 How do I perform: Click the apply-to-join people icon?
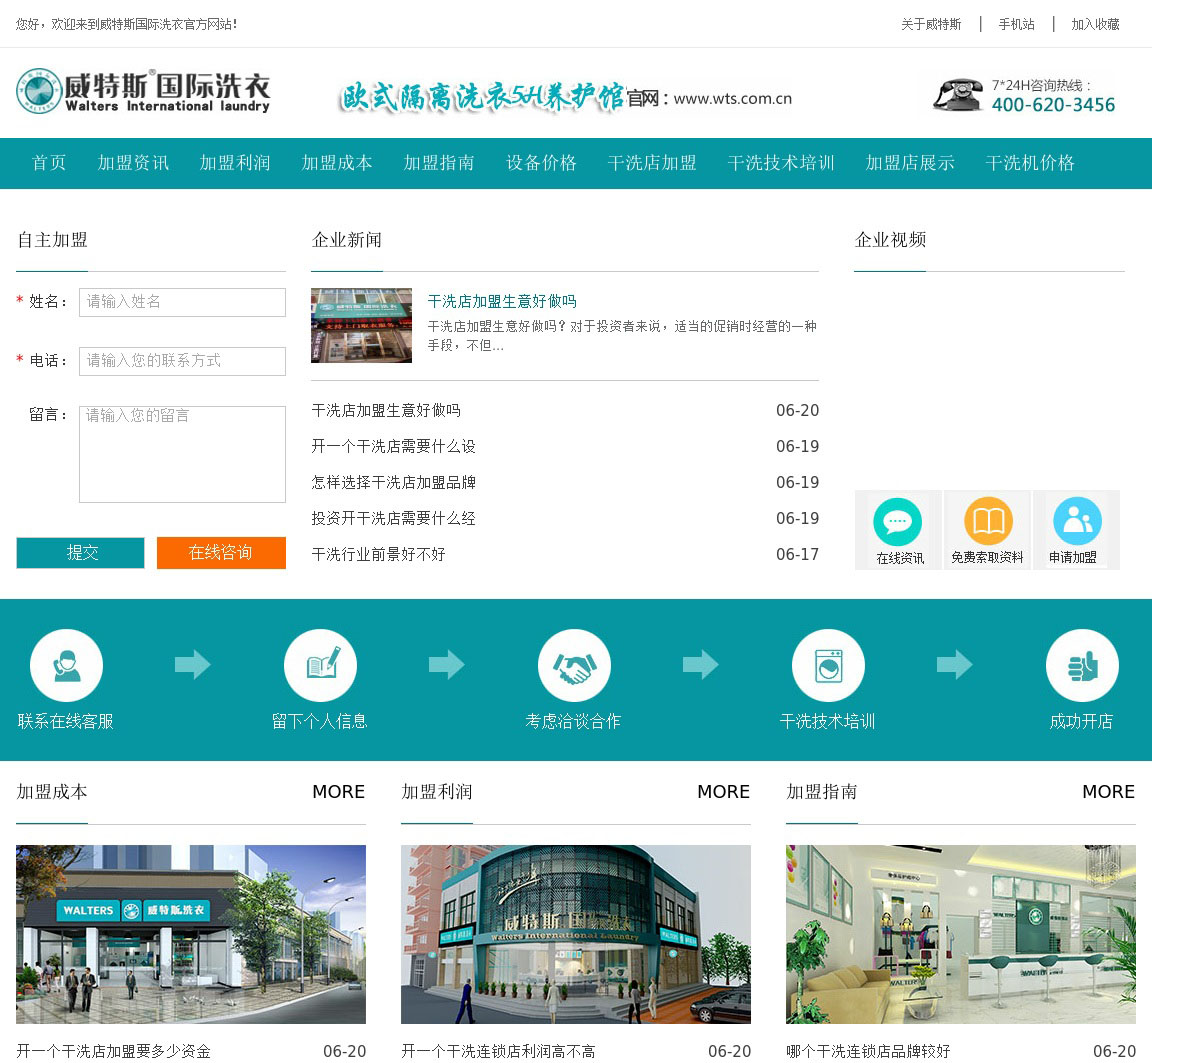tap(1077, 522)
